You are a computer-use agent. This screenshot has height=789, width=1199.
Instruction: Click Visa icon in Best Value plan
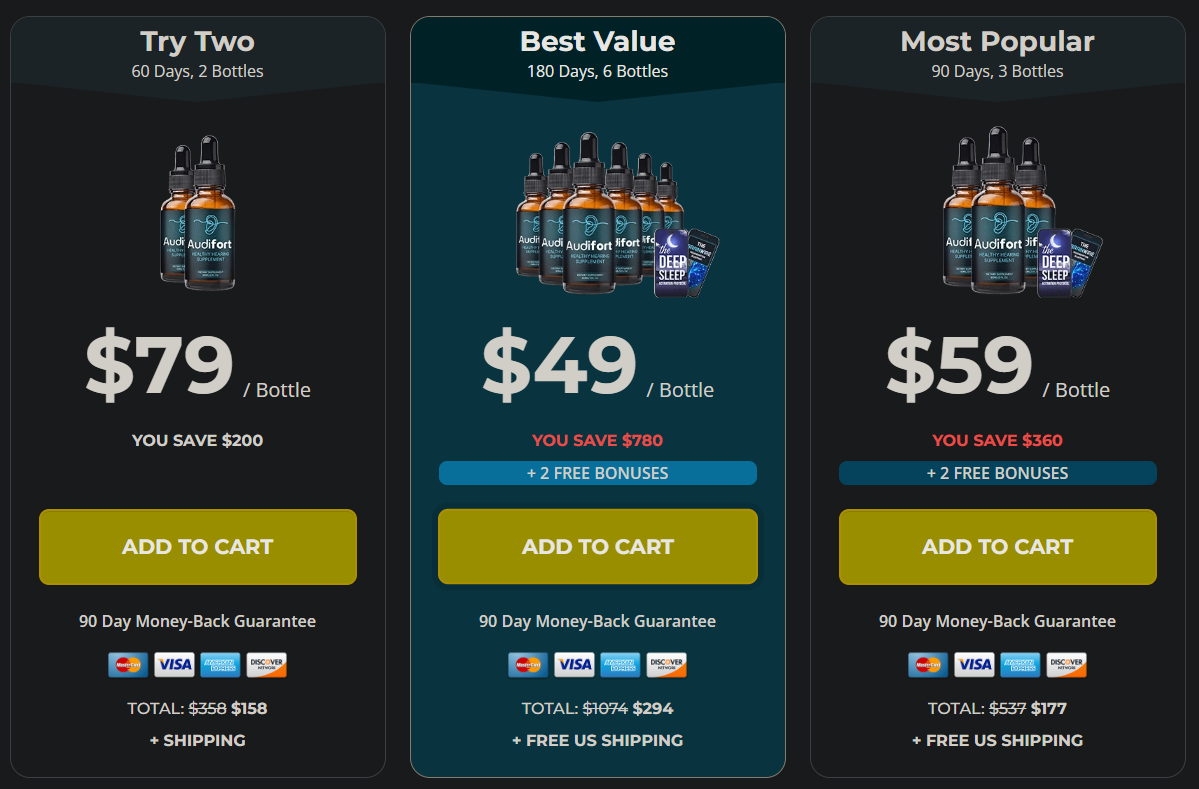[x=574, y=665]
